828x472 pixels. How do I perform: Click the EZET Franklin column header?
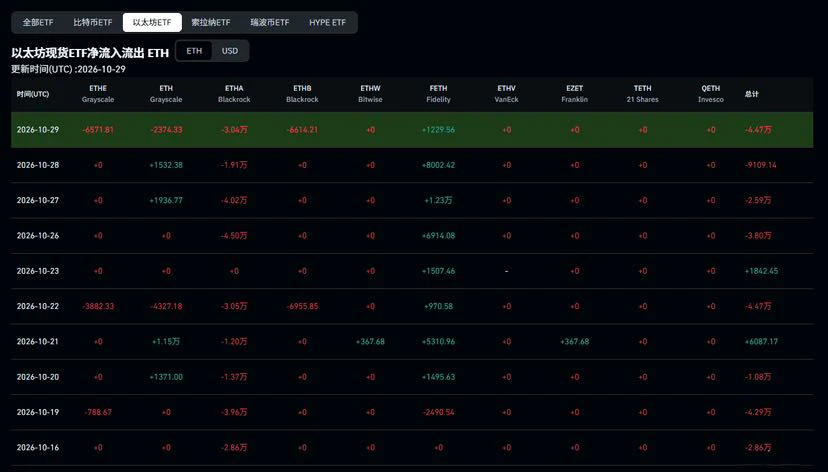click(x=575, y=94)
